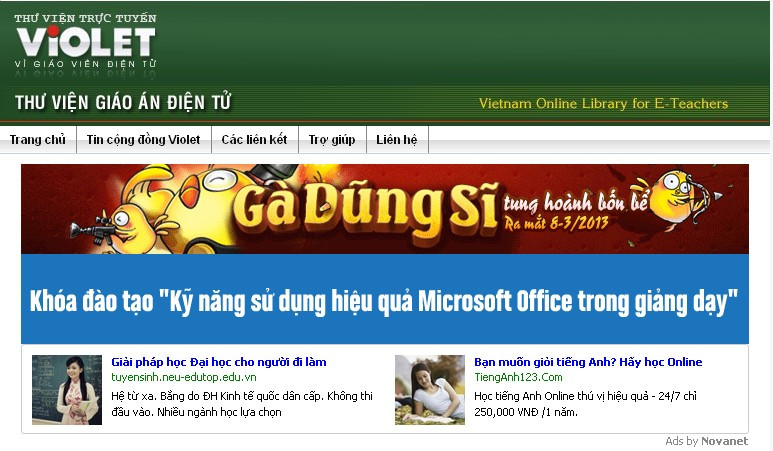Viewport: 773px width, 451px height.
Task: Click the "THƯ VIỆN GIÁO ÁN ĐIỆN TỬ" heading
Action: pos(123,103)
